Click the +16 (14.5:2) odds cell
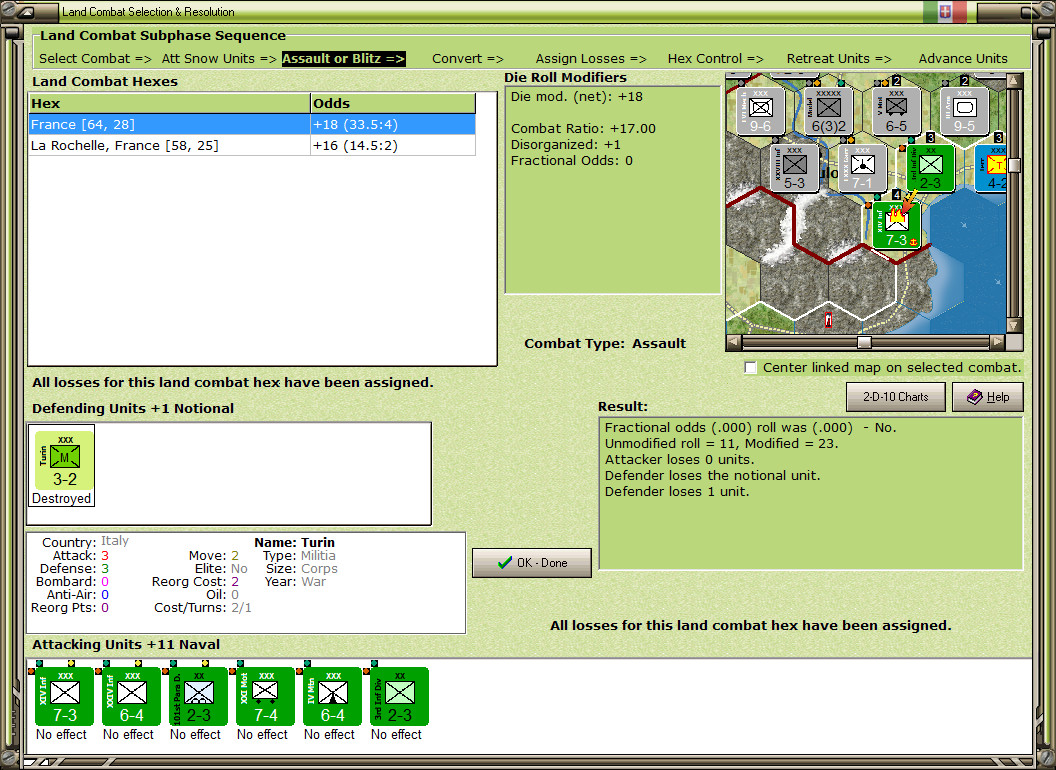The width and height of the screenshot is (1056, 770). coord(393,146)
